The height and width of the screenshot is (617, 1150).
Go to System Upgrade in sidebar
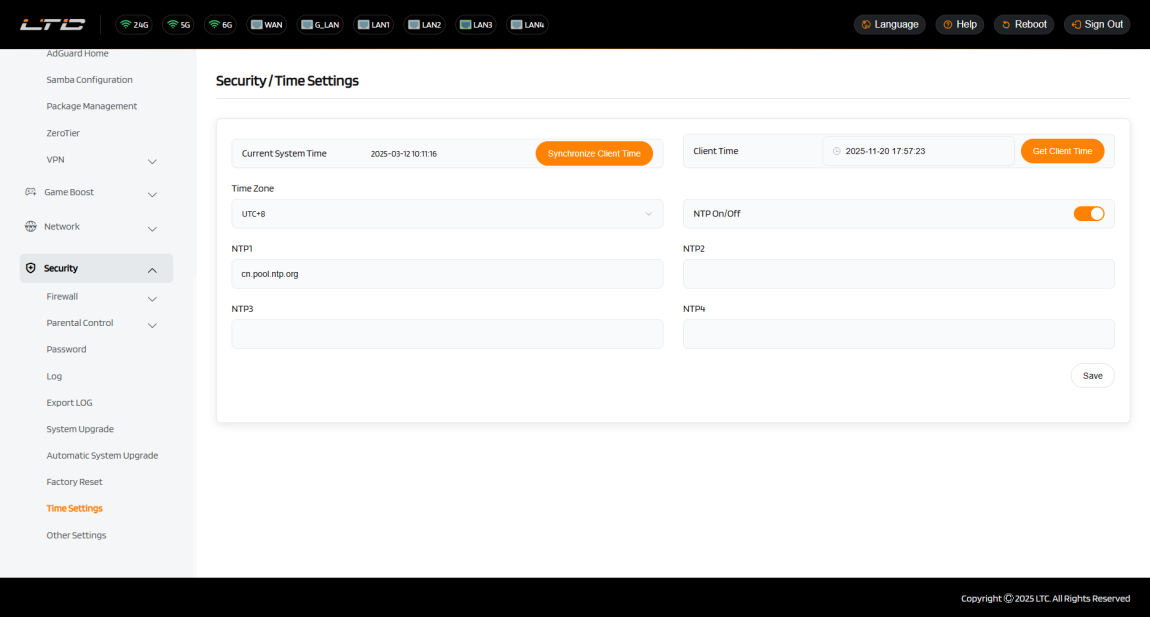click(x=80, y=429)
